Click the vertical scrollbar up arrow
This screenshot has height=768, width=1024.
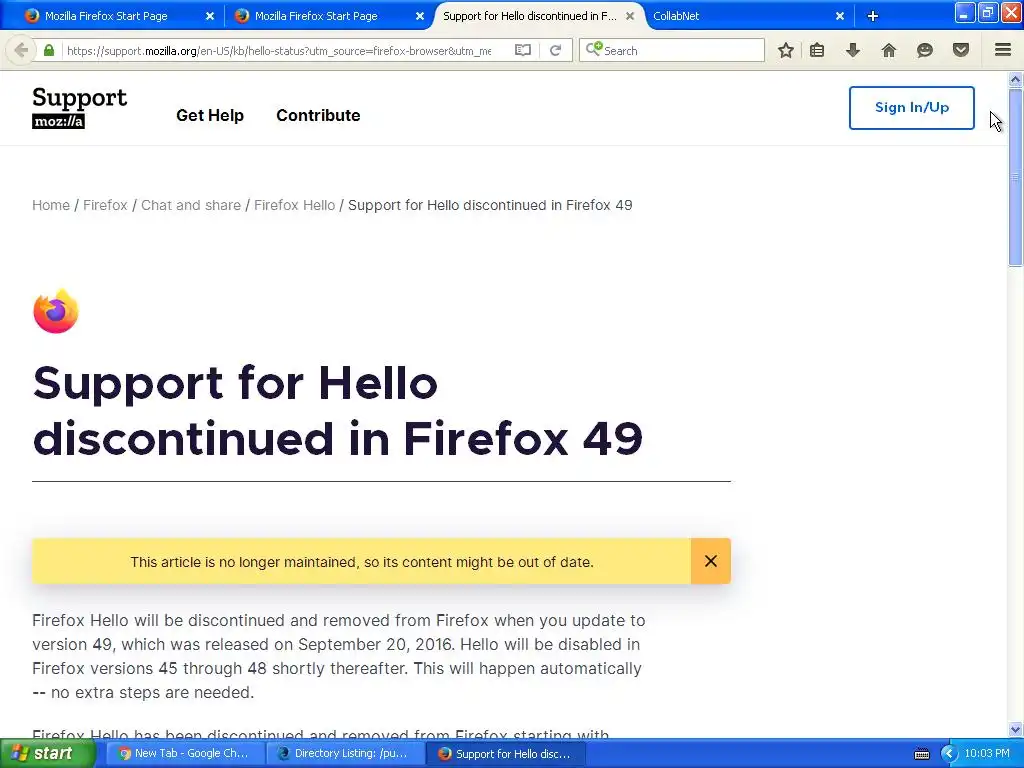(1015, 80)
